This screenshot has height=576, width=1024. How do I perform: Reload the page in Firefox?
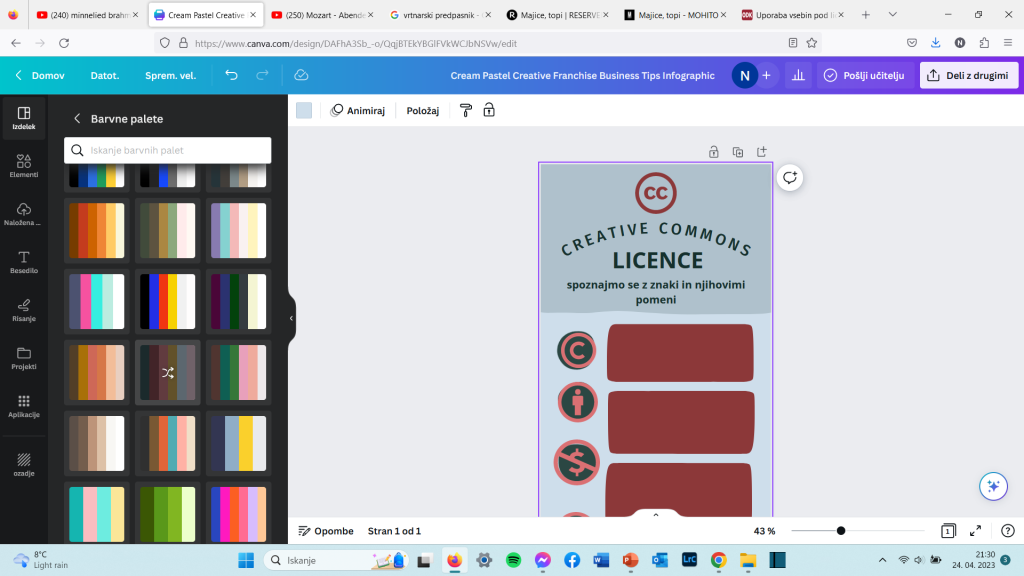pyautogui.click(x=64, y=43)
